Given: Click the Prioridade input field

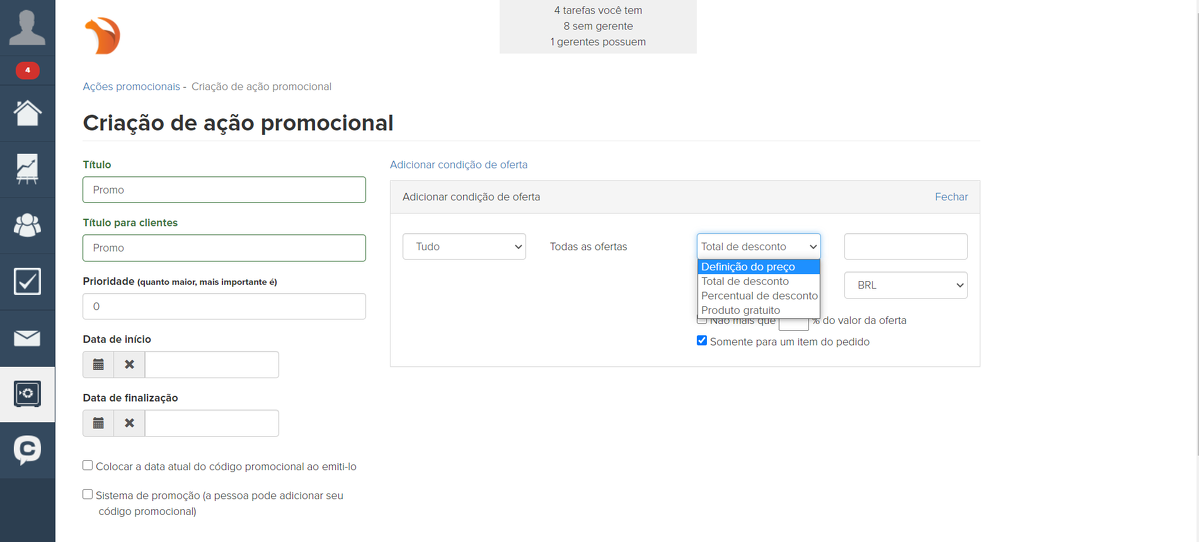Looking at the screenshot, I should [x=224, y=306].
